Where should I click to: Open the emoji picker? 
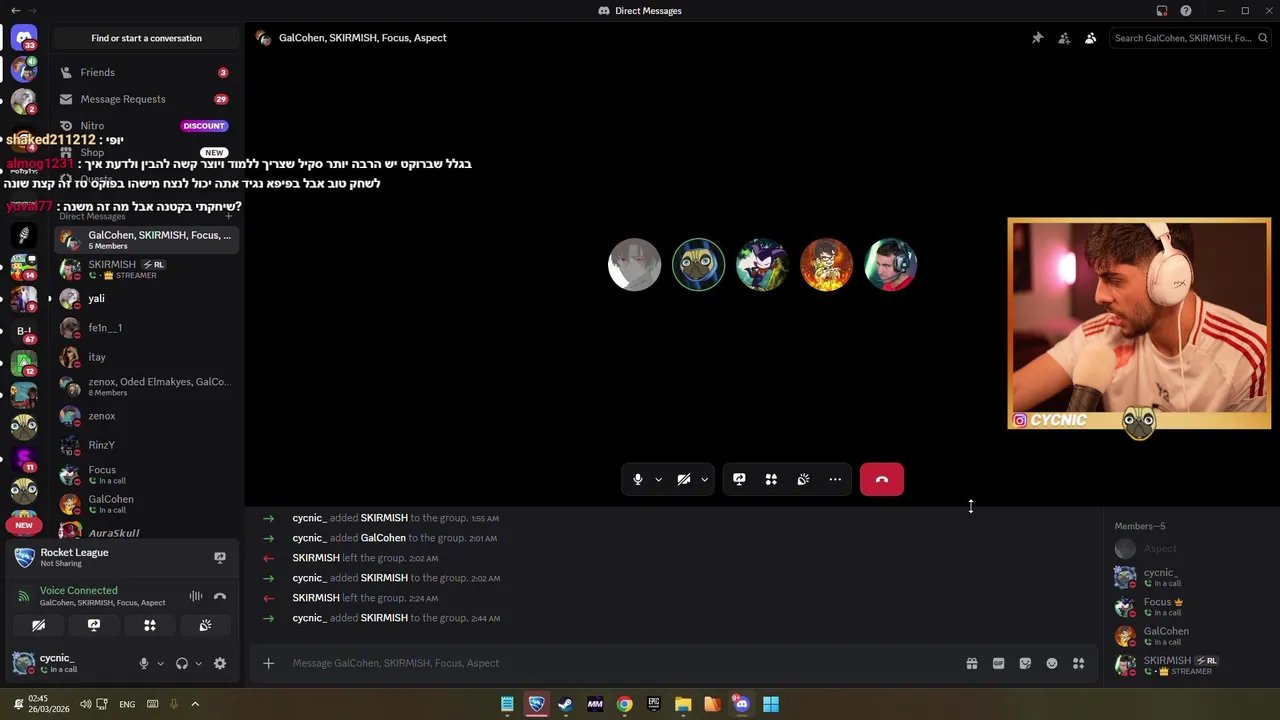(1052, 663)
